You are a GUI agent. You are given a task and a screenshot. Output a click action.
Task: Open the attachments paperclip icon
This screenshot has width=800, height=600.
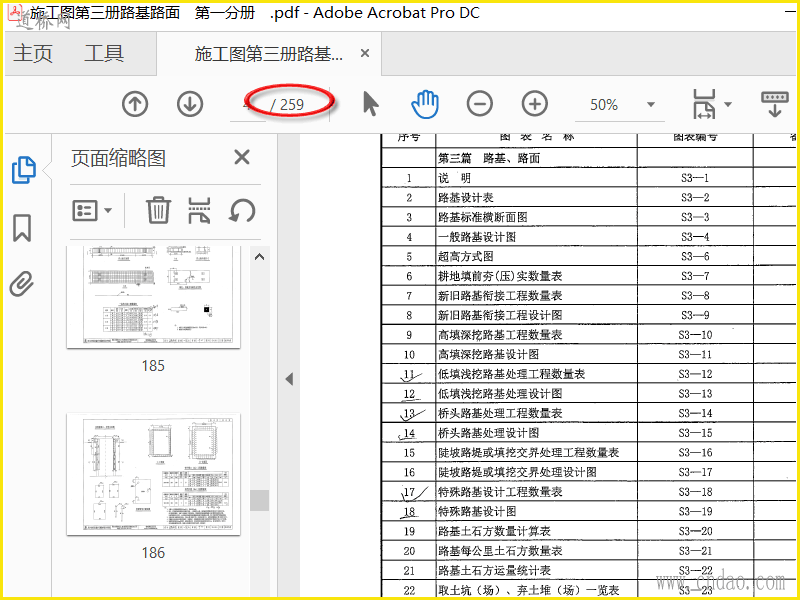tap(21, 284)
